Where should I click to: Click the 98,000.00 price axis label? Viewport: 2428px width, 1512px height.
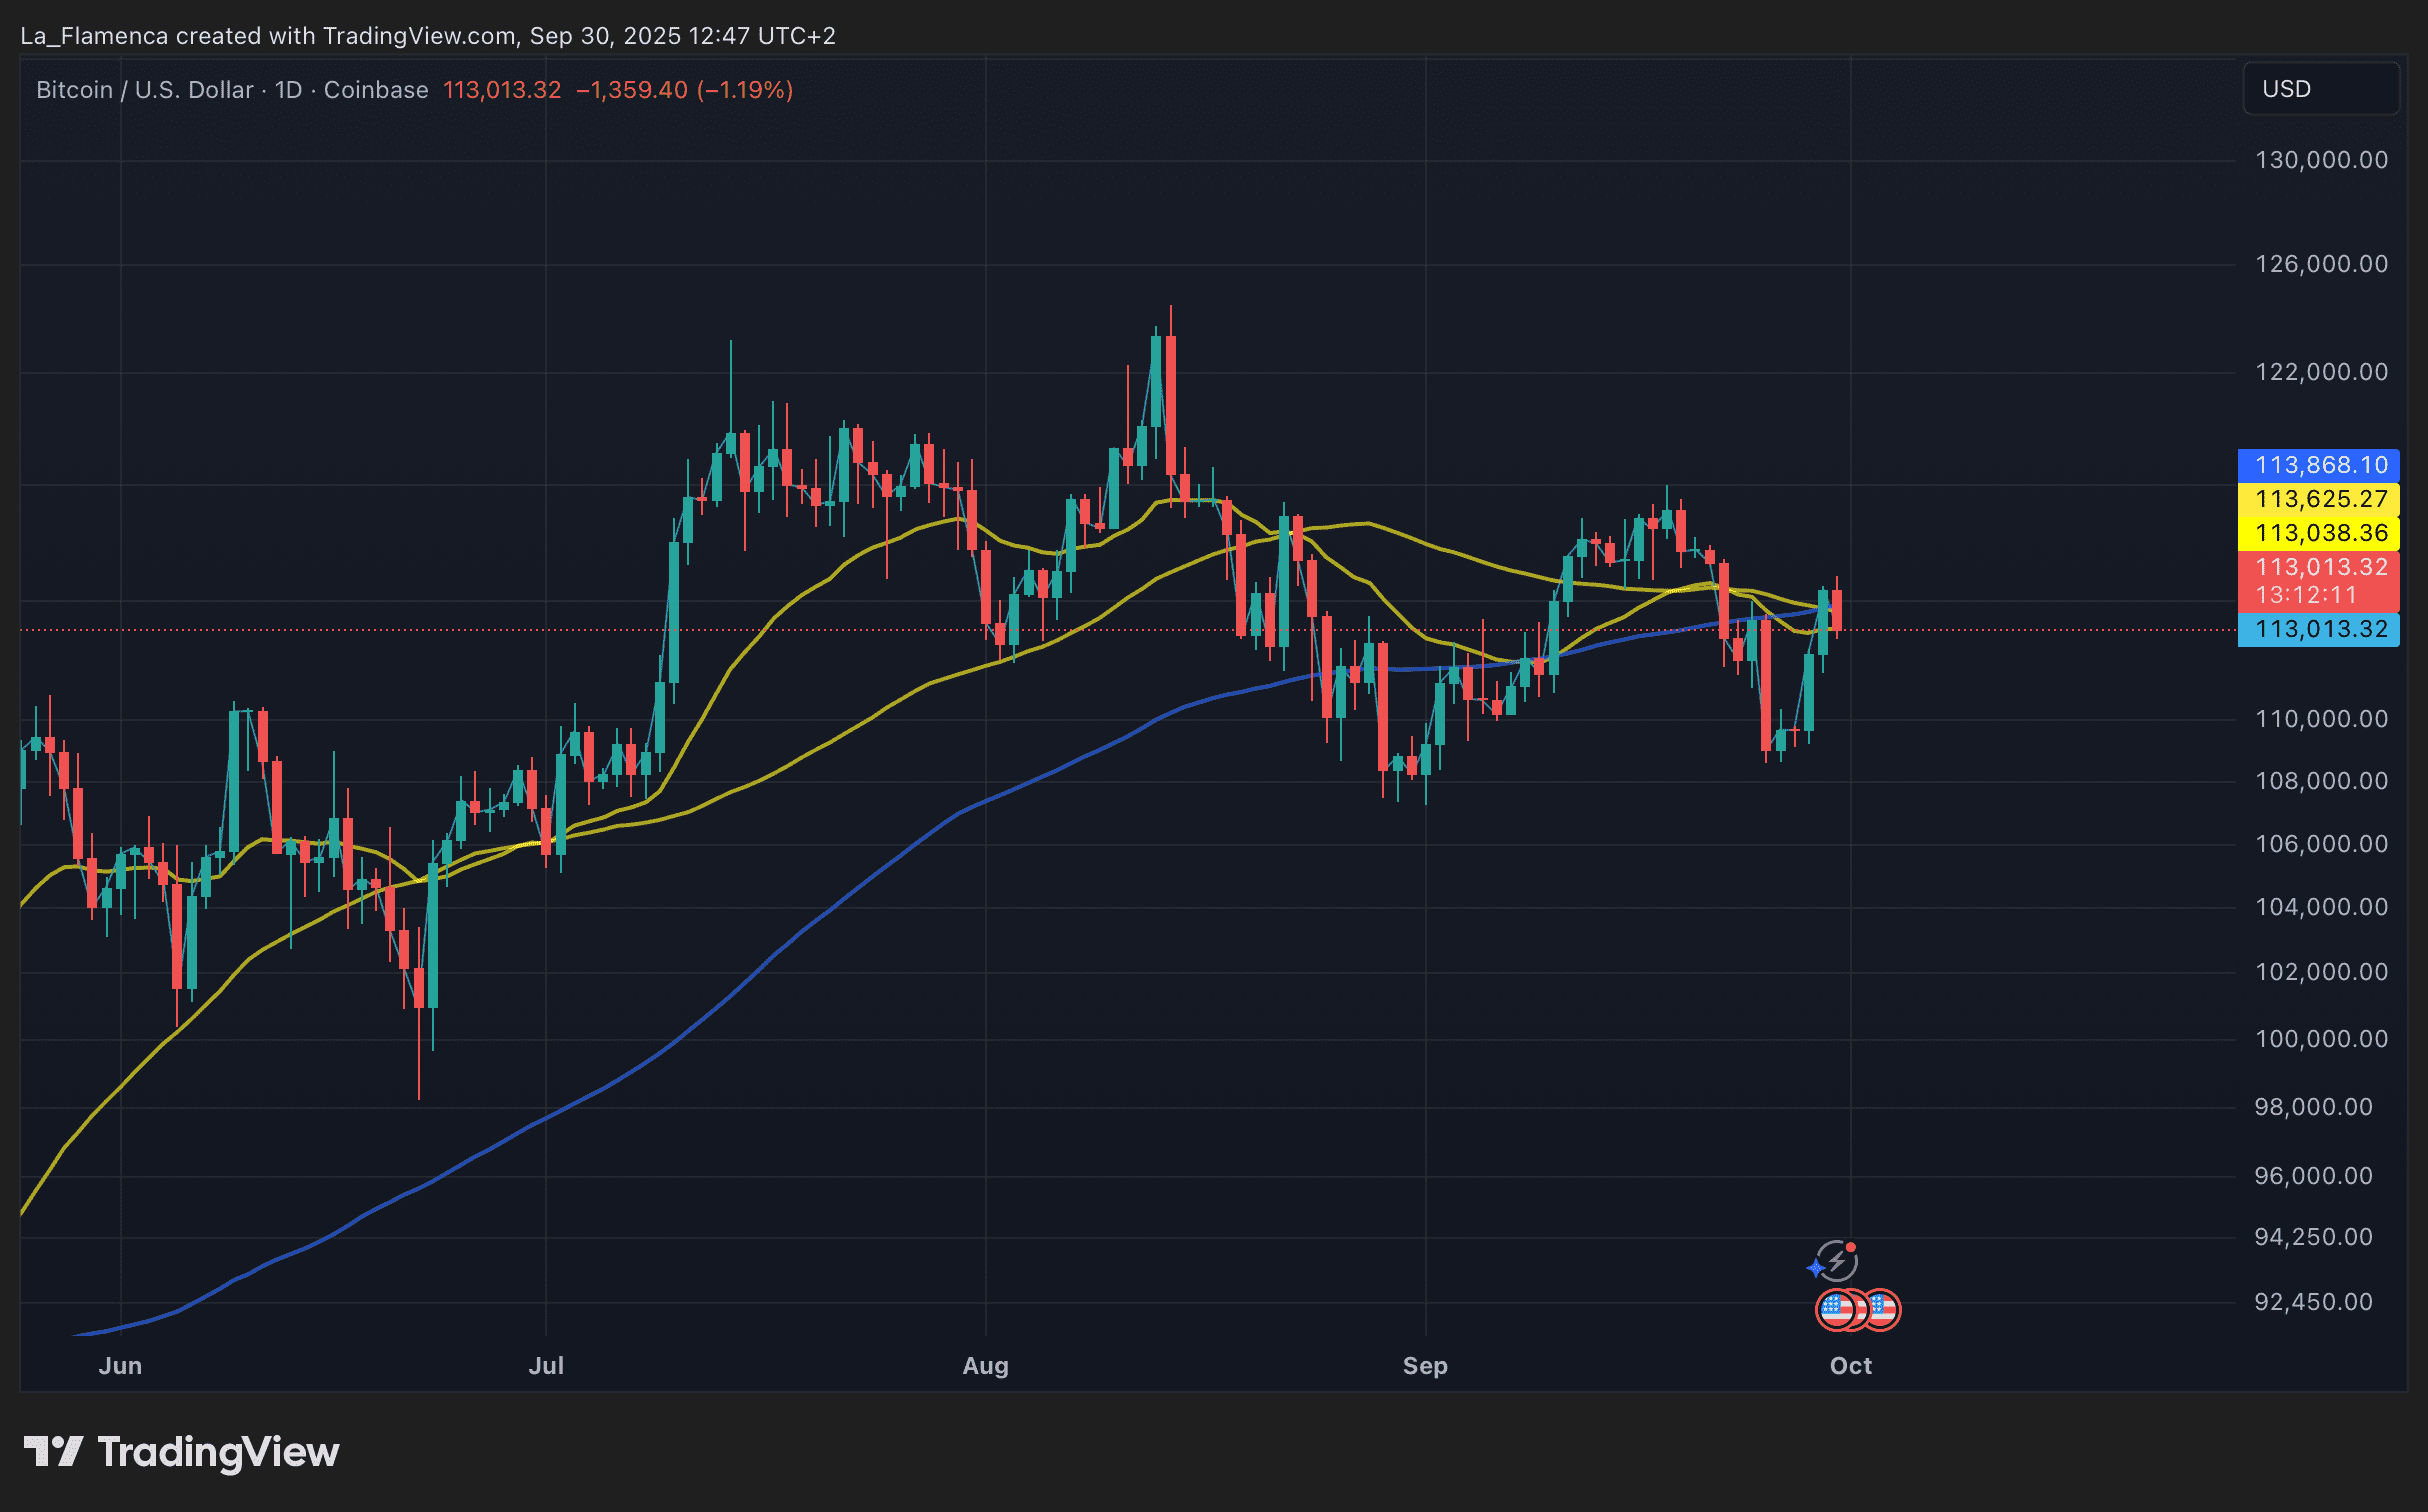[x=2313, y=1107]
